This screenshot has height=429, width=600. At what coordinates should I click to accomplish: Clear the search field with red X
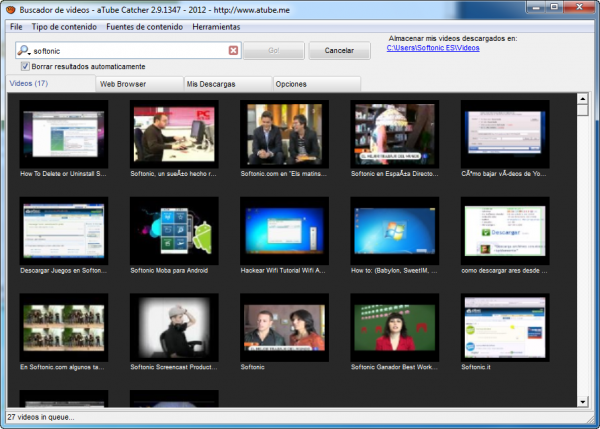tap(233, 50)
